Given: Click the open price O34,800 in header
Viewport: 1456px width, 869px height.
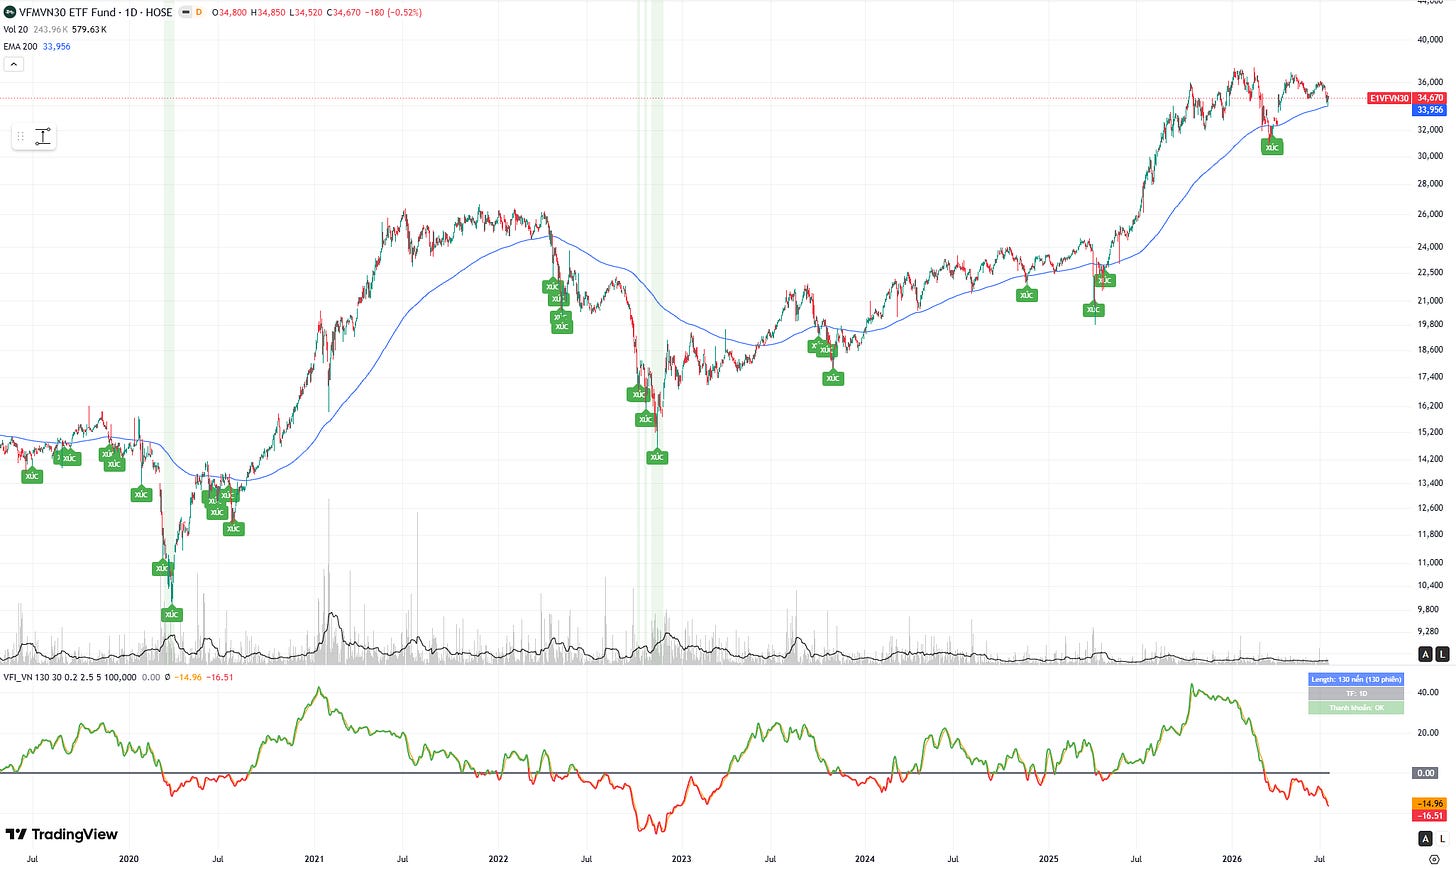Looking at the screenshot, I should point(229,12).
